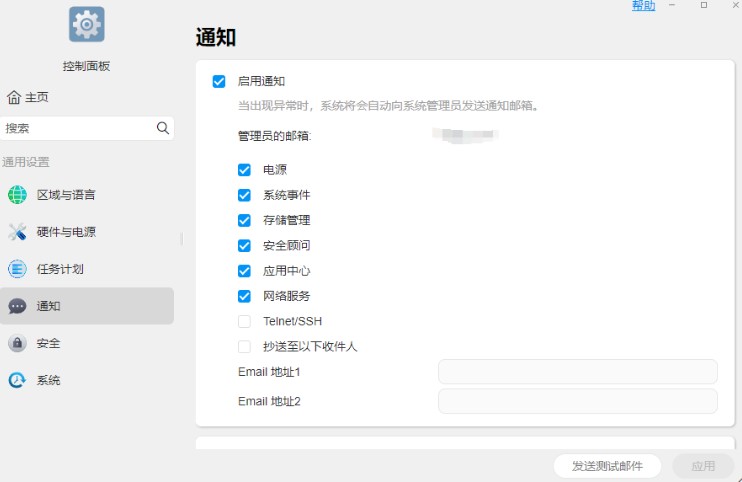Go to 主页 in the sidebar
Screen dimensions: 742x482
[27, 97]
